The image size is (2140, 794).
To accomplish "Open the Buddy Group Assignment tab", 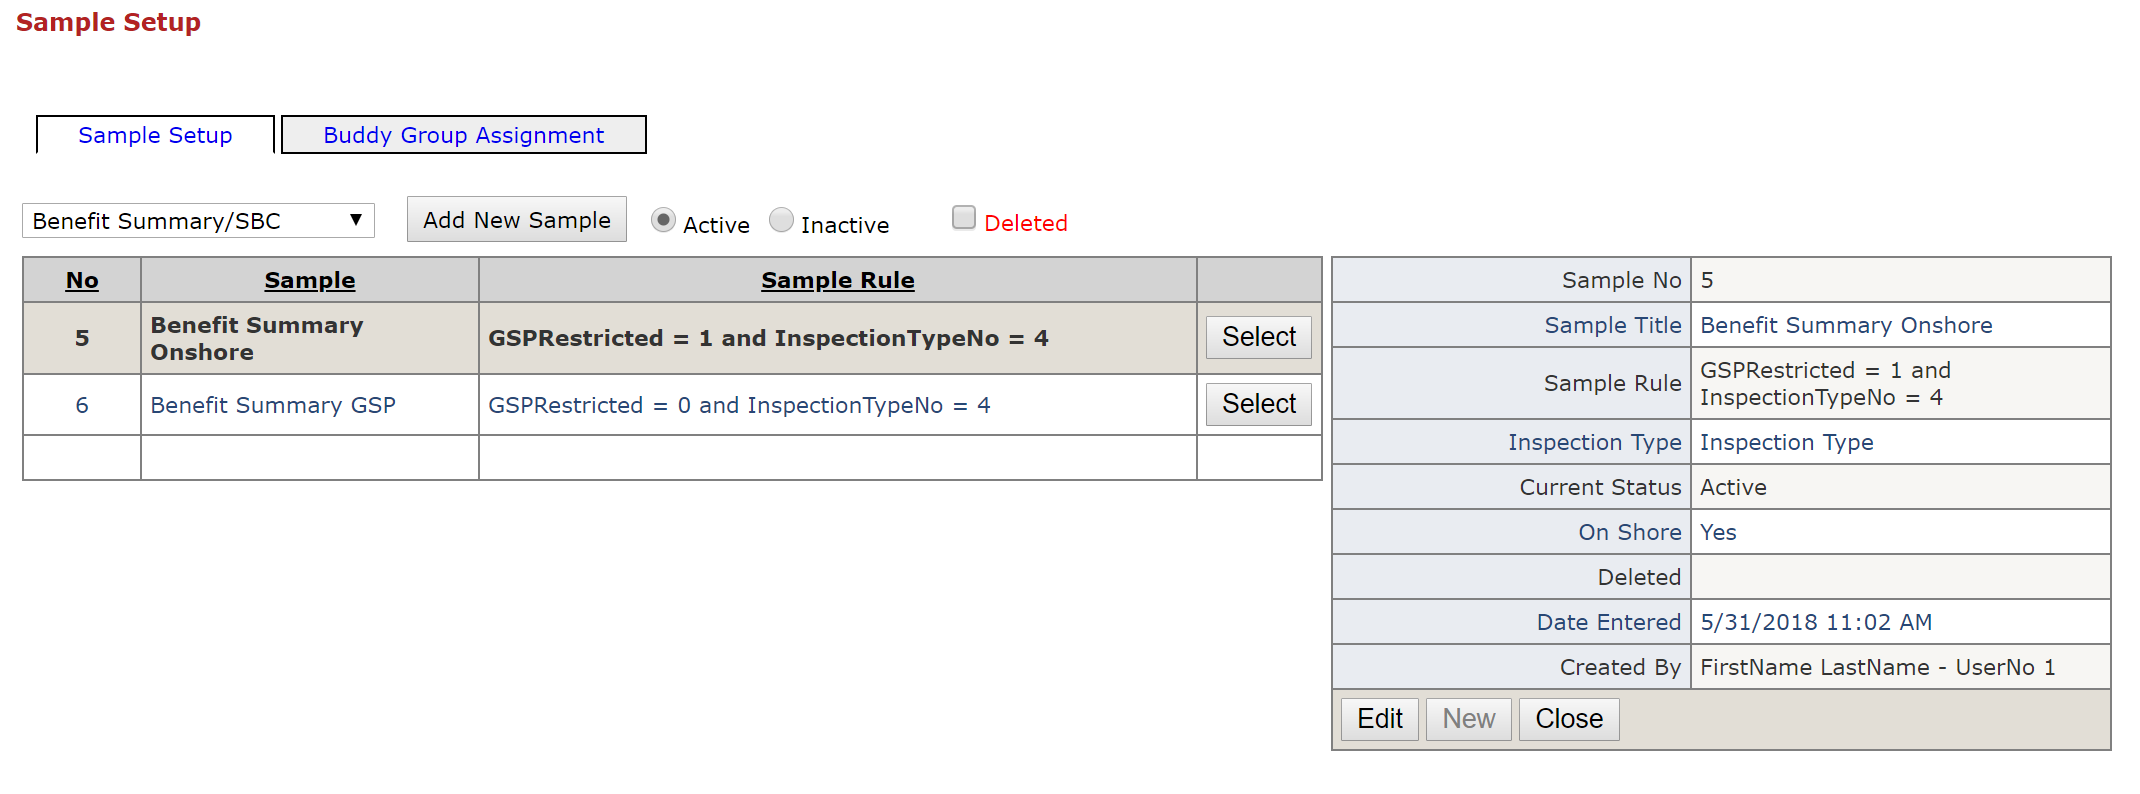I will 463,135.
